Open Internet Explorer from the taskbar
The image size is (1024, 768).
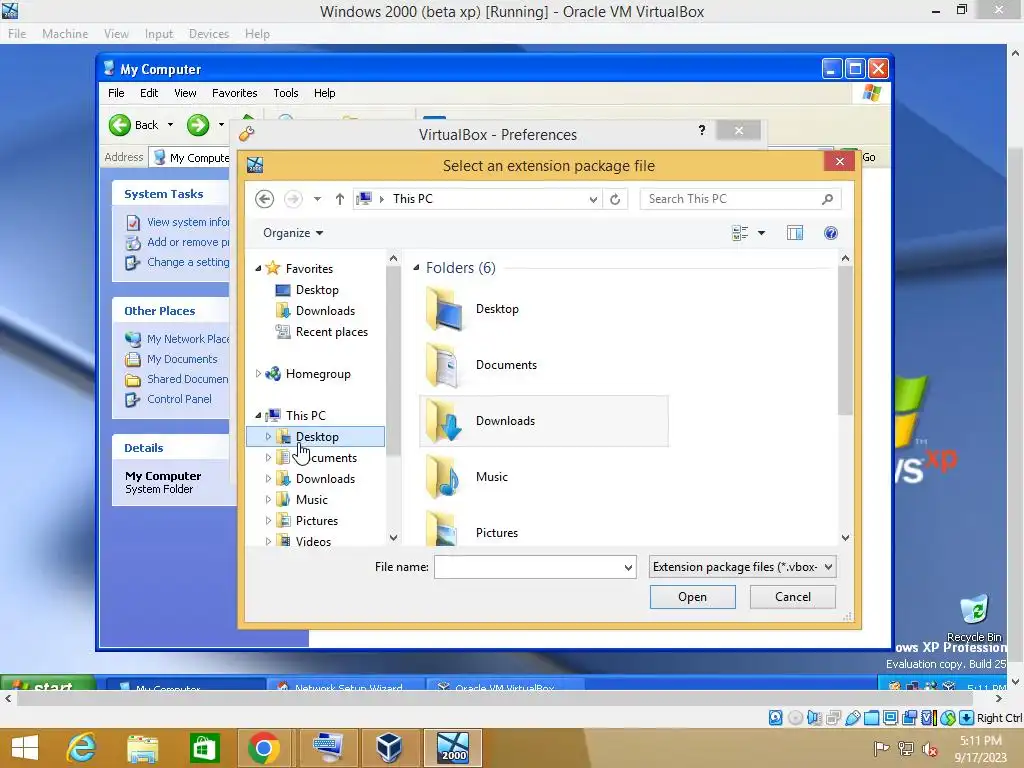tap(82, 748)
